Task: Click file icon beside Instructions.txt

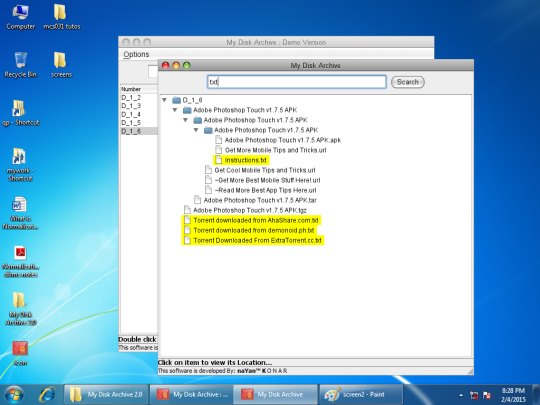Action: click(x=218, y=160)
